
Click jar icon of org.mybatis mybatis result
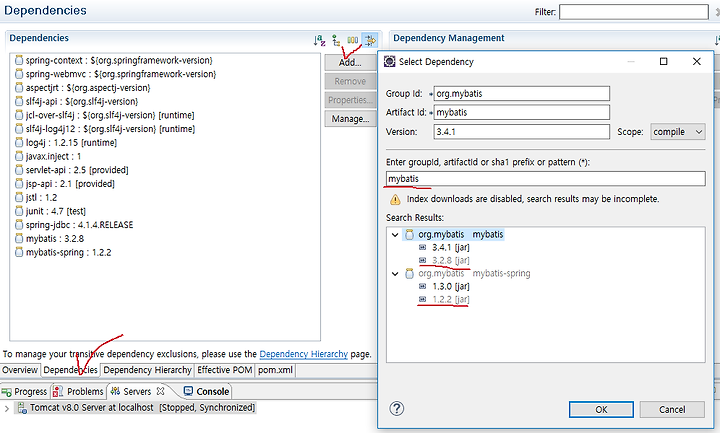409,235
